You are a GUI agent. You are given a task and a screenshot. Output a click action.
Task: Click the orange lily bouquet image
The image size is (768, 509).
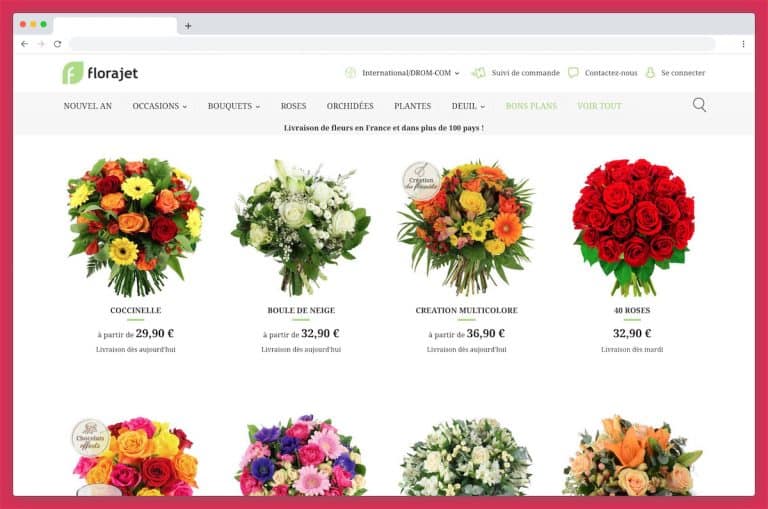tap(633, 456)
